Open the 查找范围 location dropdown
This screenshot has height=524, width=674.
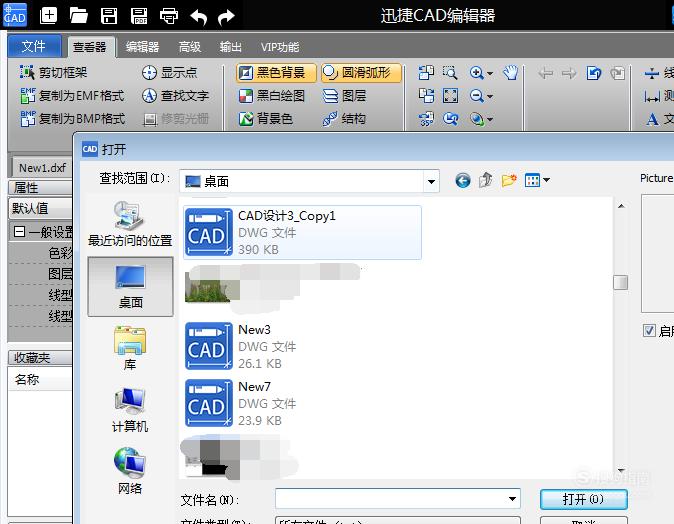click(431, 181)
